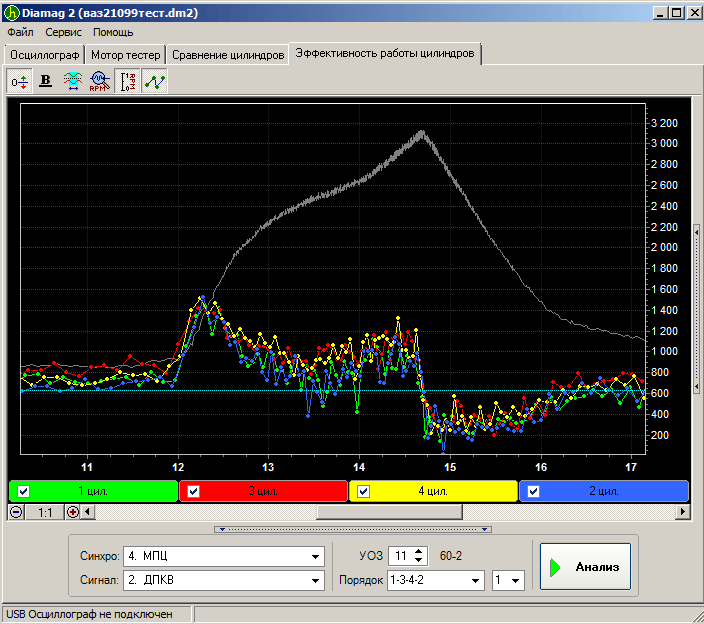Image resolution: width=704 pixels, height=624 pixels.
Task: Open the Синхро dropdown
Action: [x=315, y=557]
